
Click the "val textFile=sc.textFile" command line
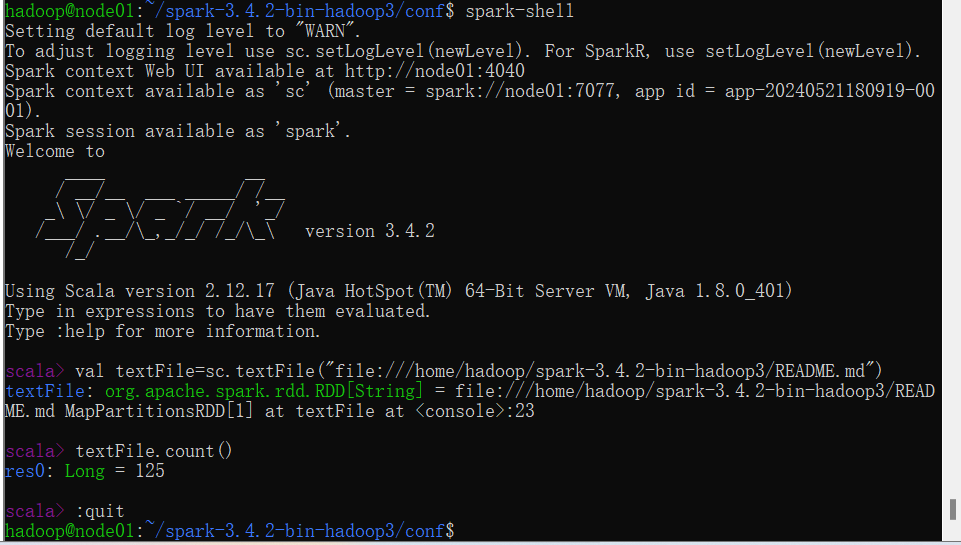point(479,371)
